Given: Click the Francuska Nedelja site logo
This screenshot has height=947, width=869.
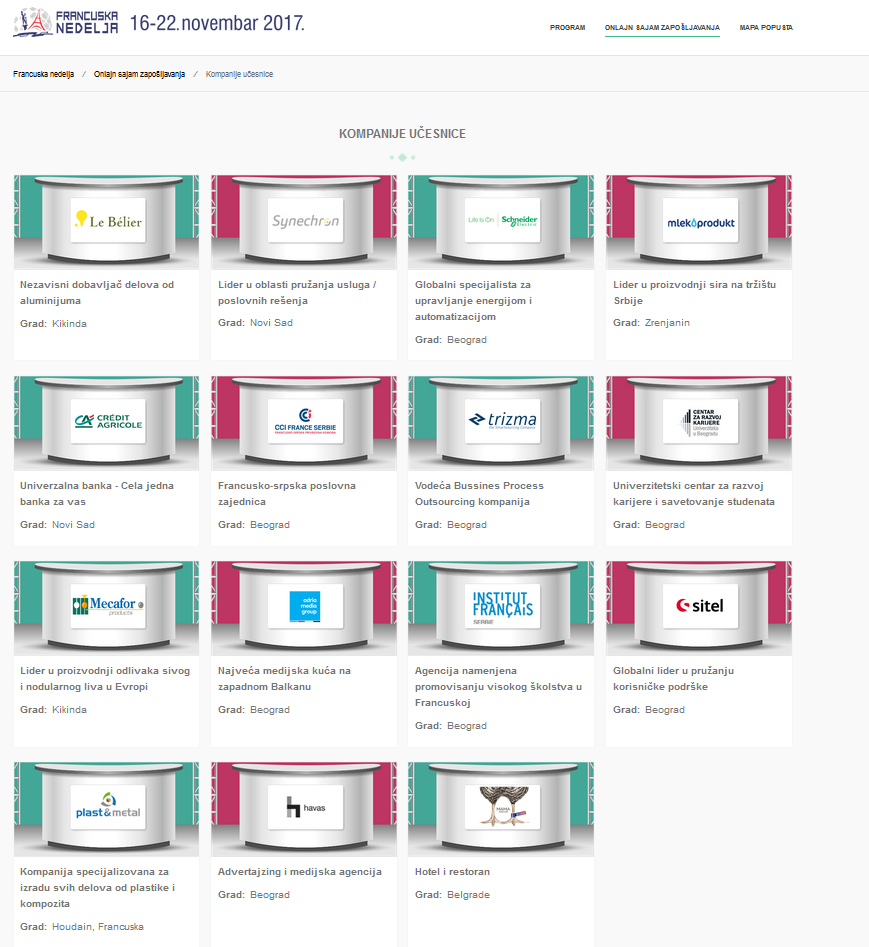Looking at the screenshot, I should point(66,22).
